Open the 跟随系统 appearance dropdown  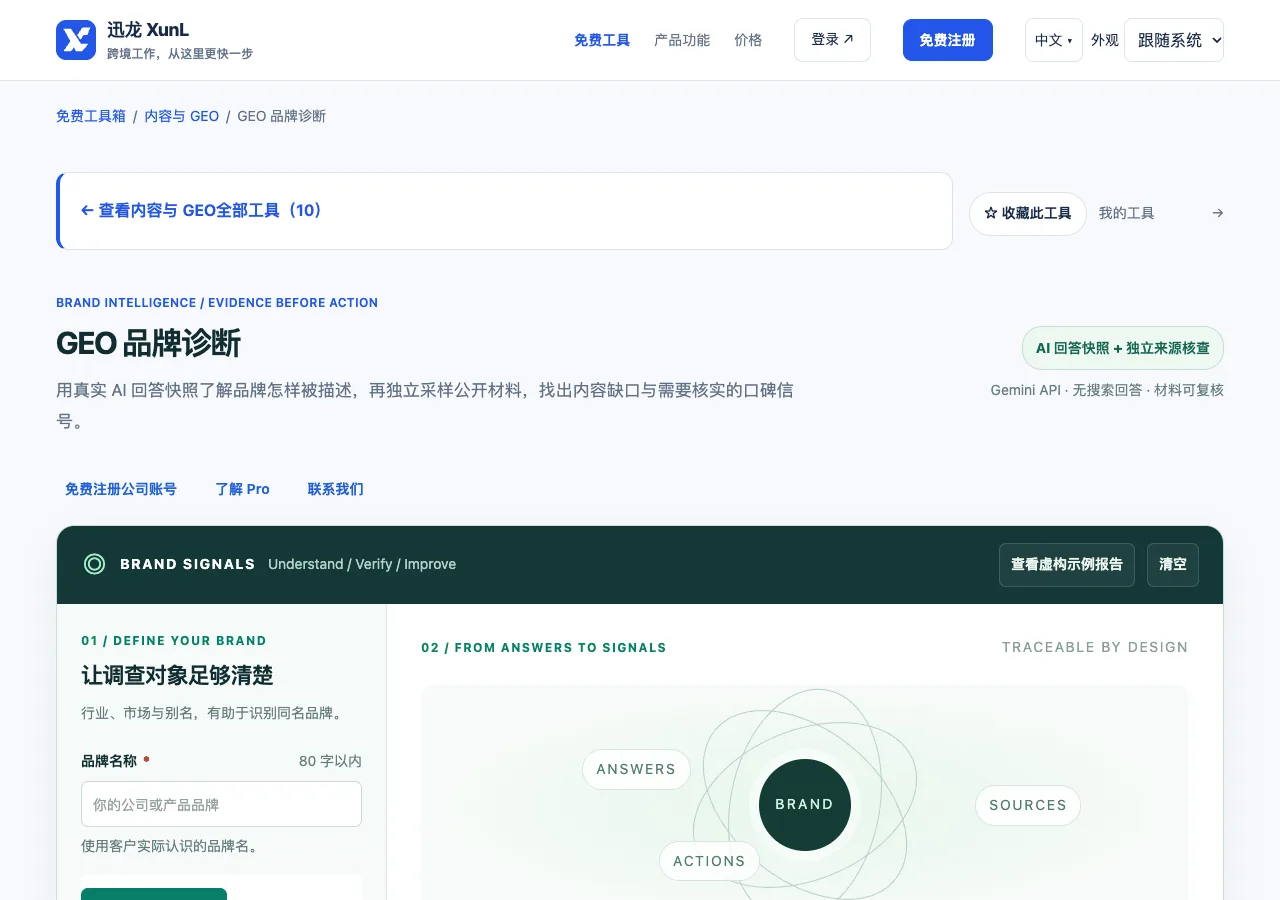click(x=1174, y=40)
